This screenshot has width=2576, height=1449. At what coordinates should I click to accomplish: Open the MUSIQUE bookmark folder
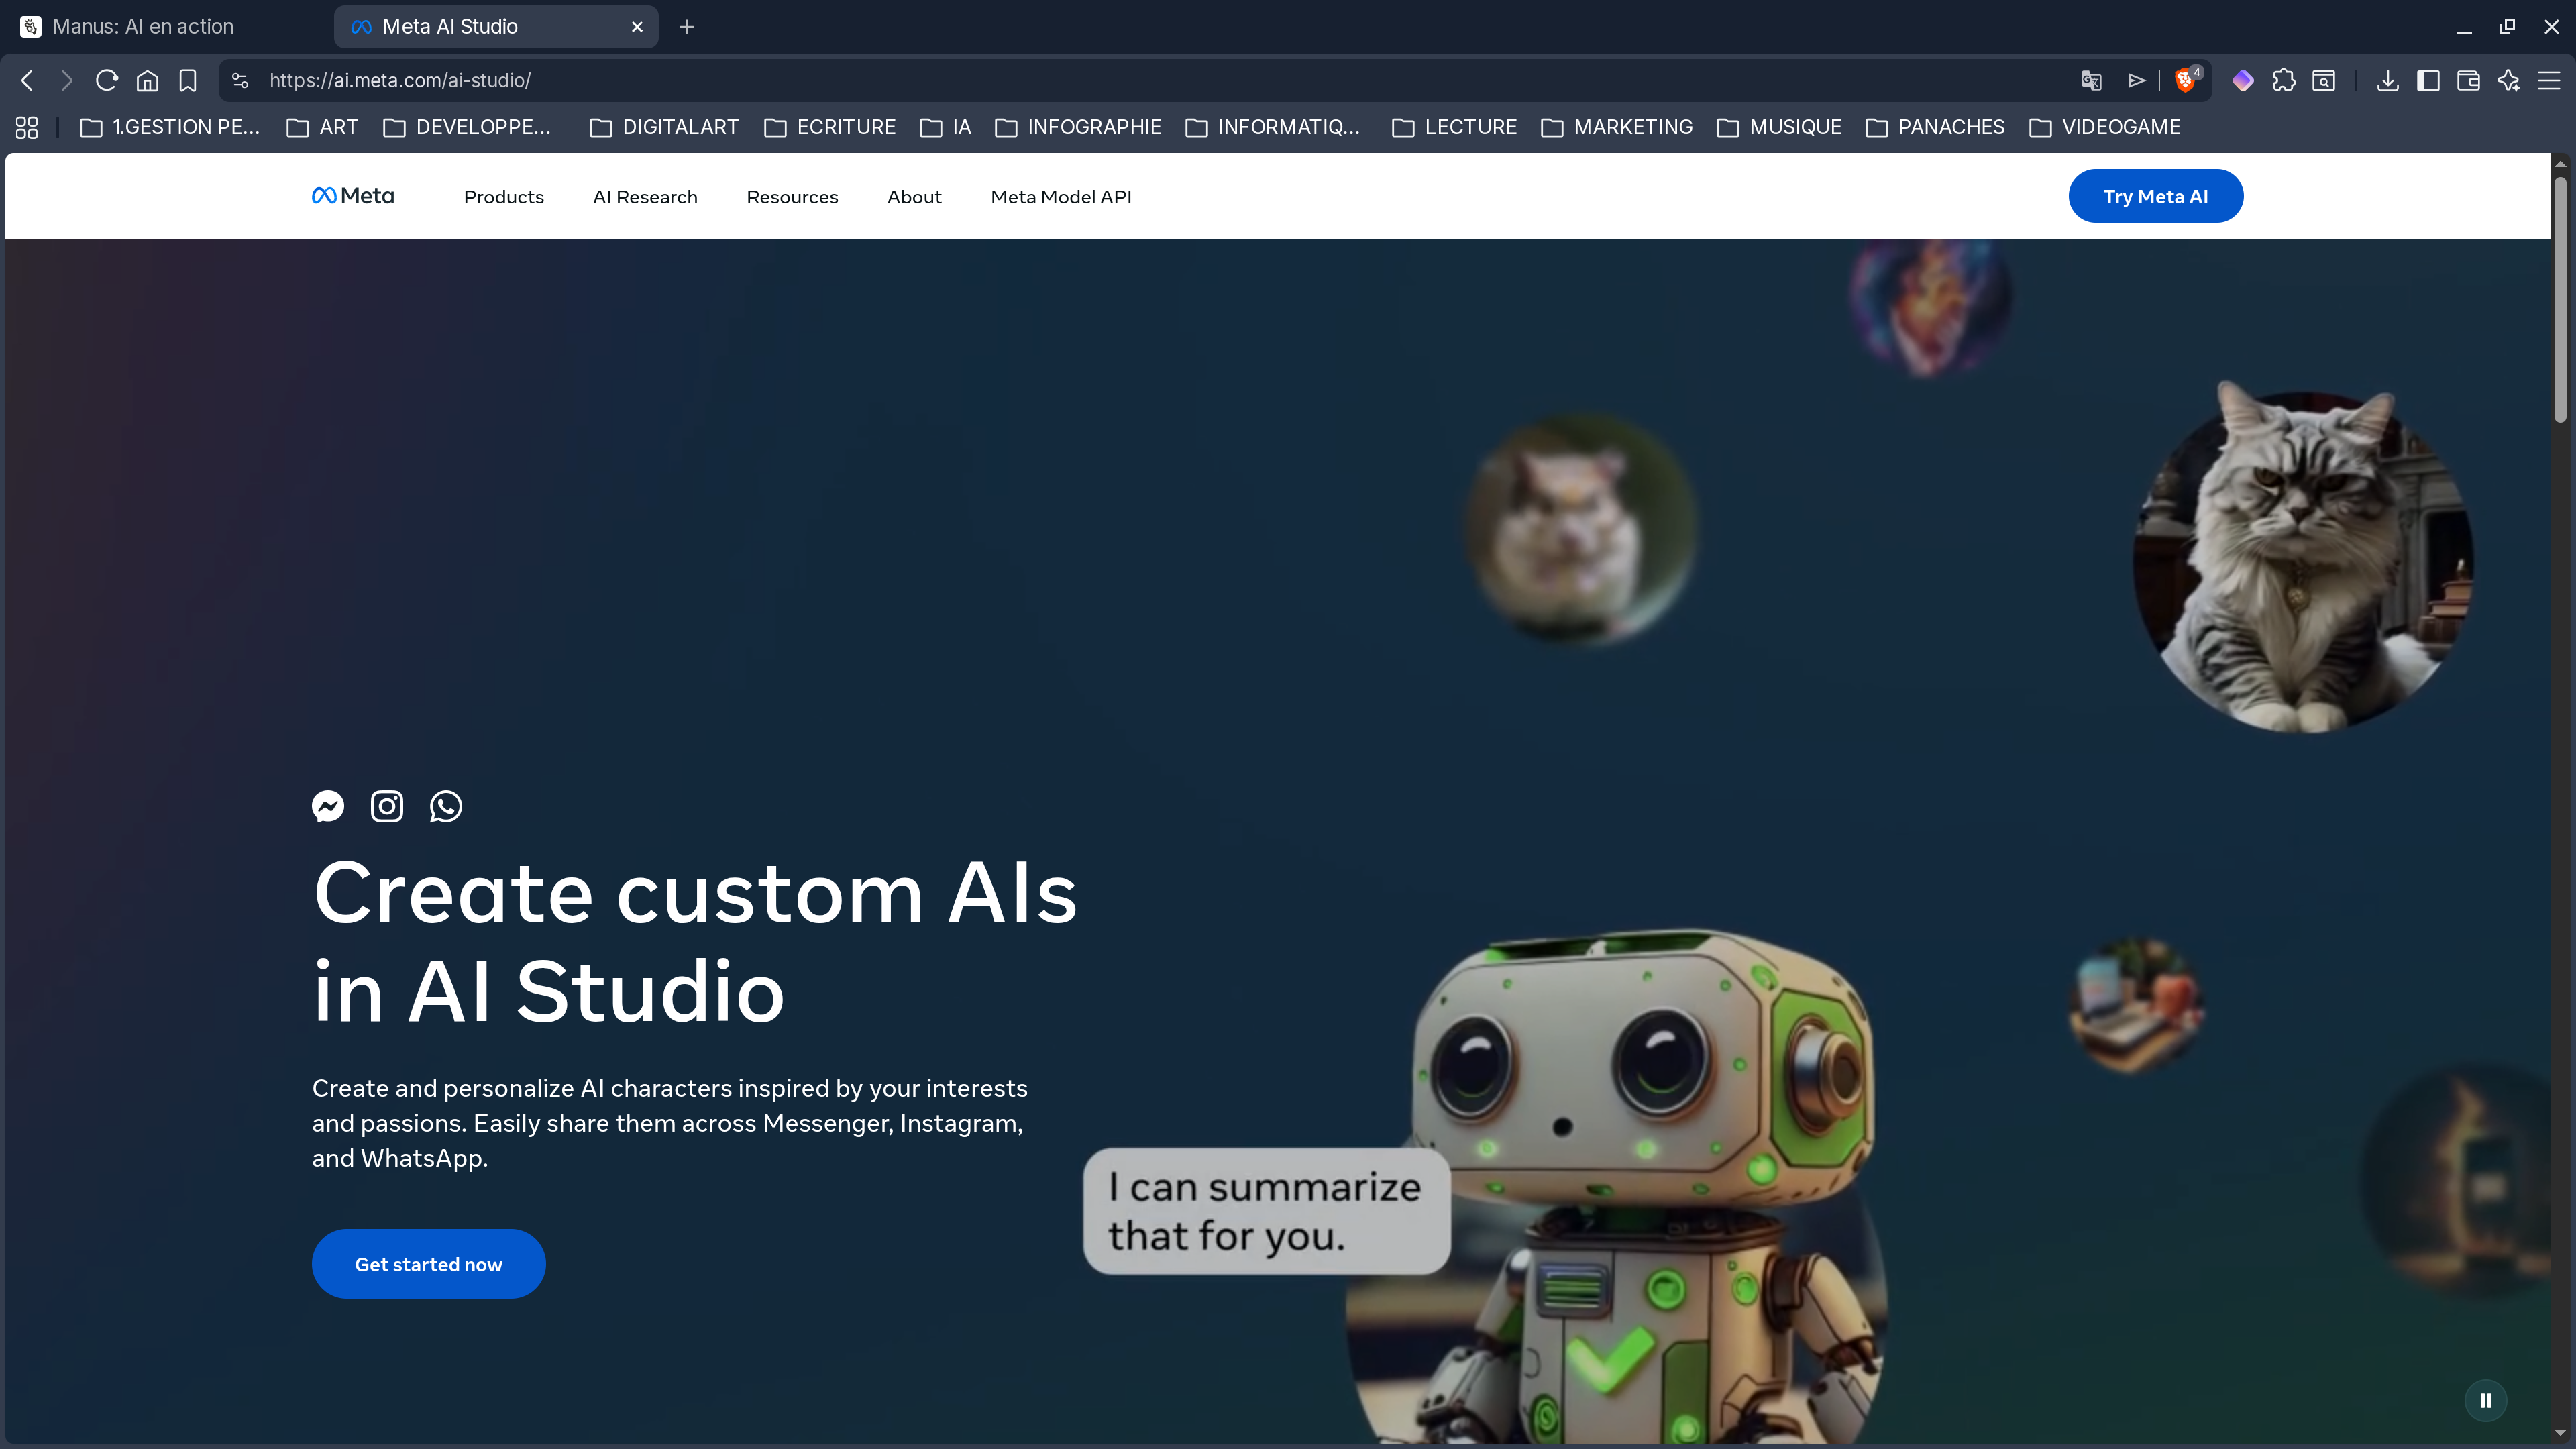(x=1779, y=127)
